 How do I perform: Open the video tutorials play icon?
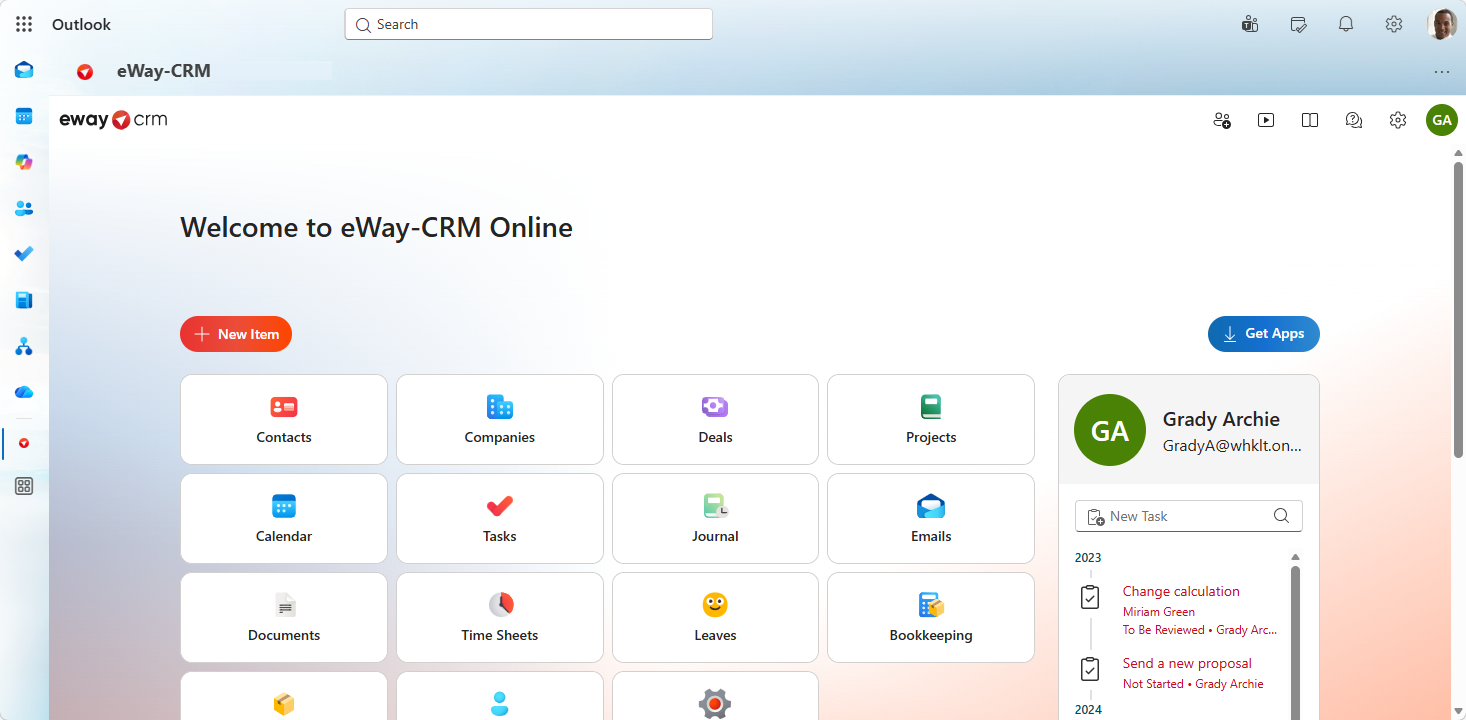[1266, 120]
